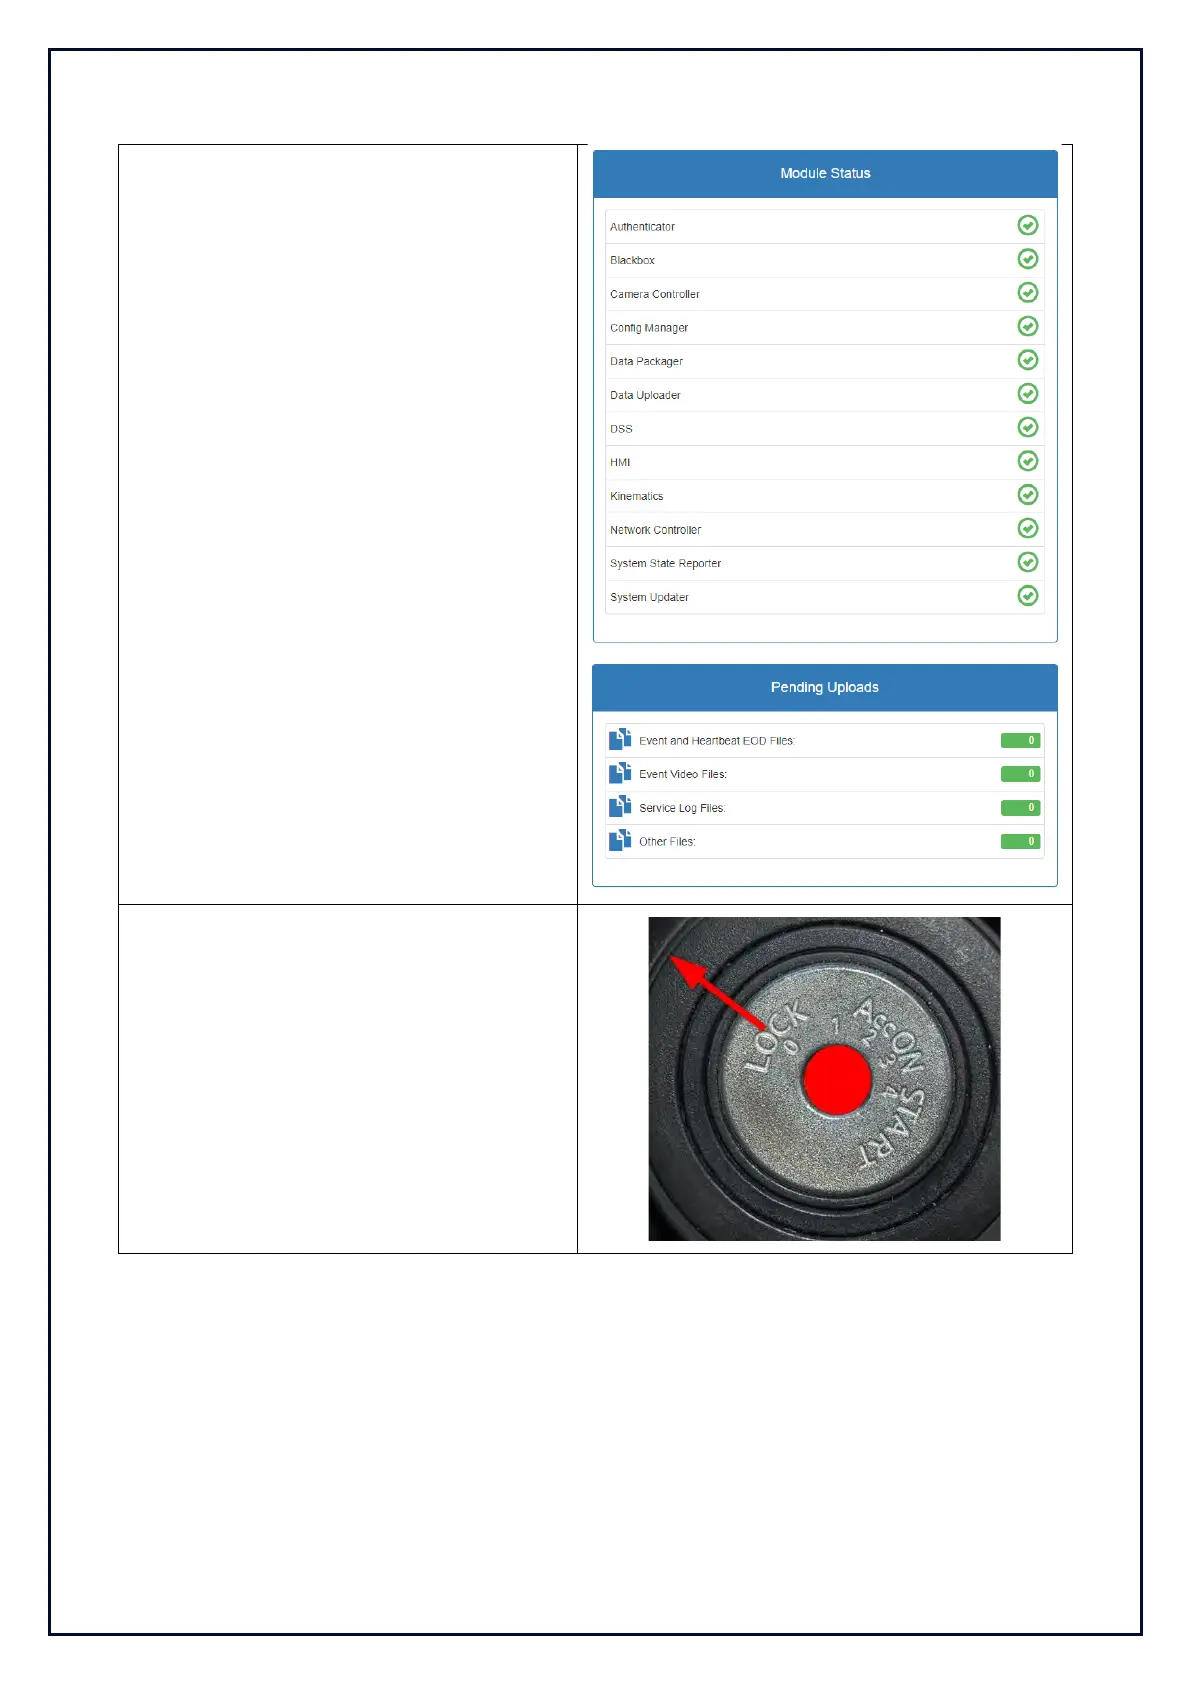
Task: Click the System Updater module label
Action: pos(649,597)
